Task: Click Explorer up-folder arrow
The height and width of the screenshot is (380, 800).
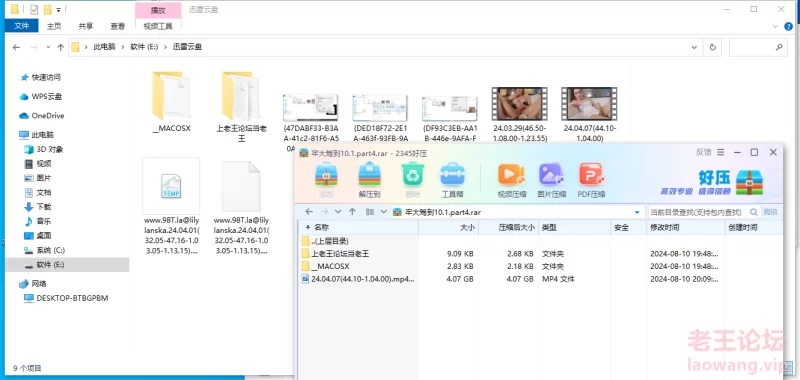Action: coord(60,47)
